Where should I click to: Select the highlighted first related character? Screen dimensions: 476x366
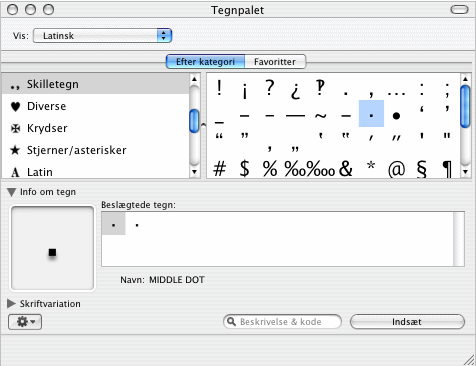[114, 224]
